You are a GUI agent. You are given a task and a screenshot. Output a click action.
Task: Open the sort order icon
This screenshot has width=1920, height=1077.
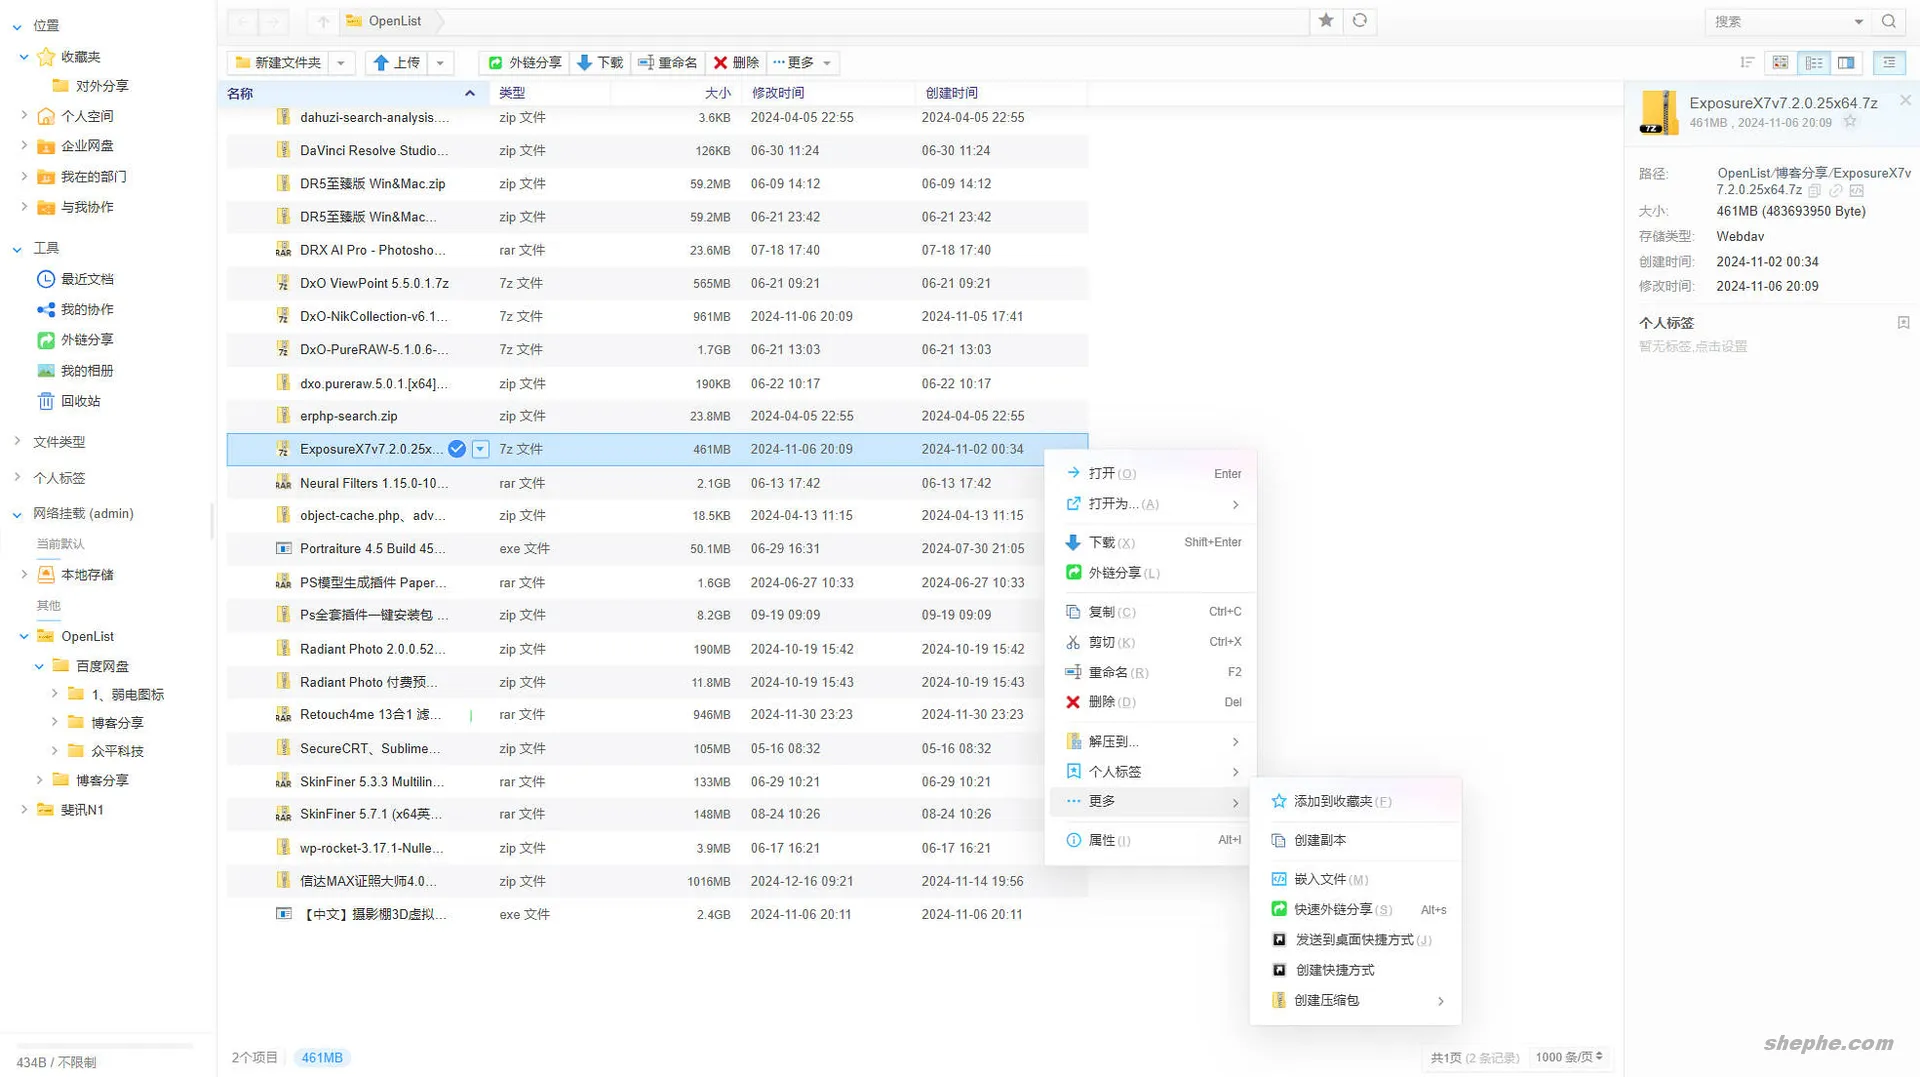(1747, 63)
